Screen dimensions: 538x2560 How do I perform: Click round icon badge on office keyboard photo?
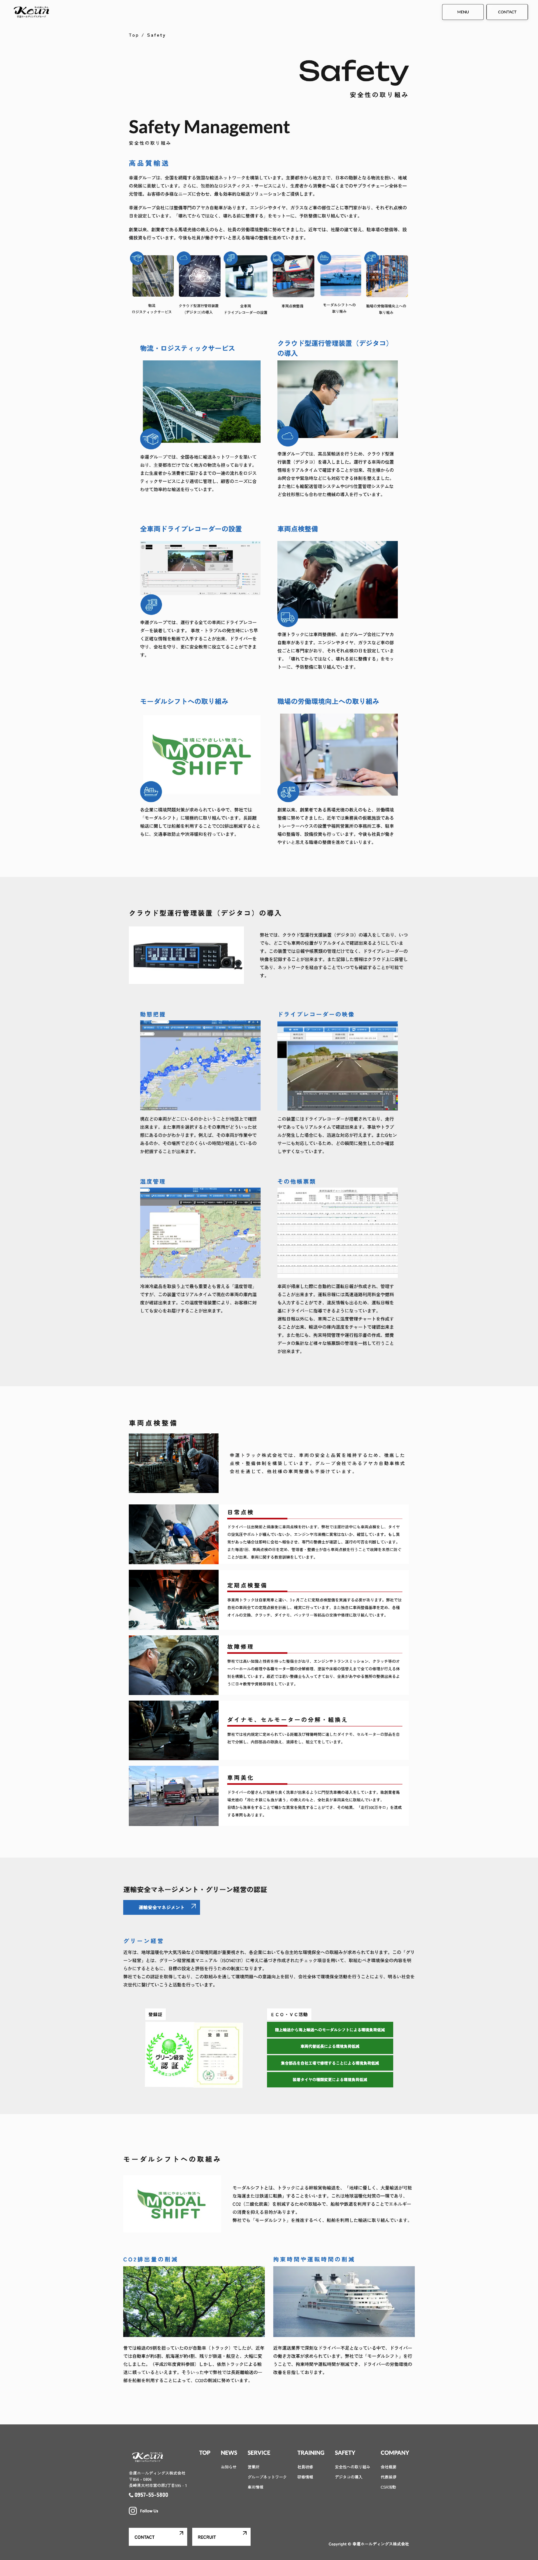point(288,790)
